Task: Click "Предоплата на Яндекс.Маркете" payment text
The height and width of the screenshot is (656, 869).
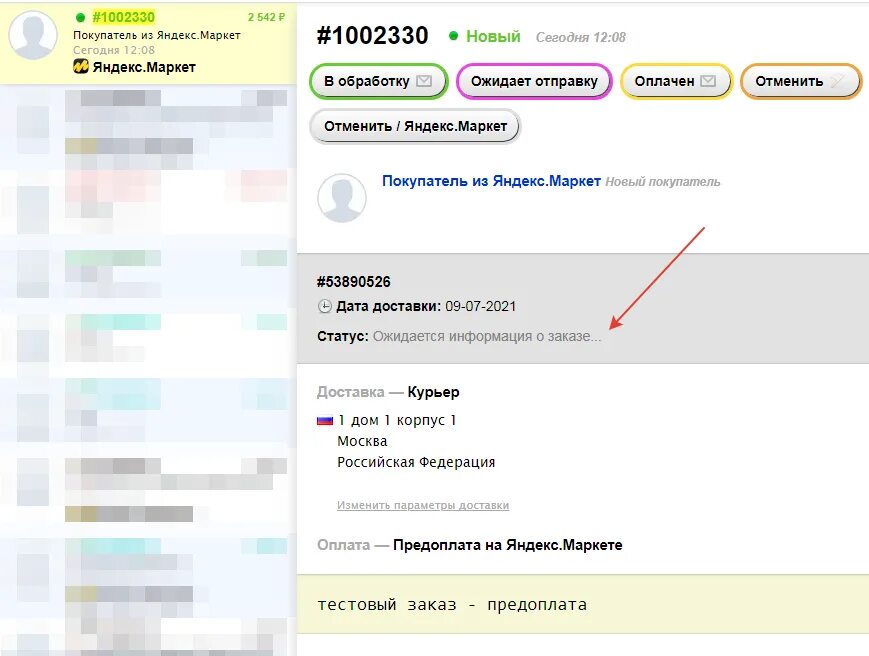Action: tap(508, 545)
